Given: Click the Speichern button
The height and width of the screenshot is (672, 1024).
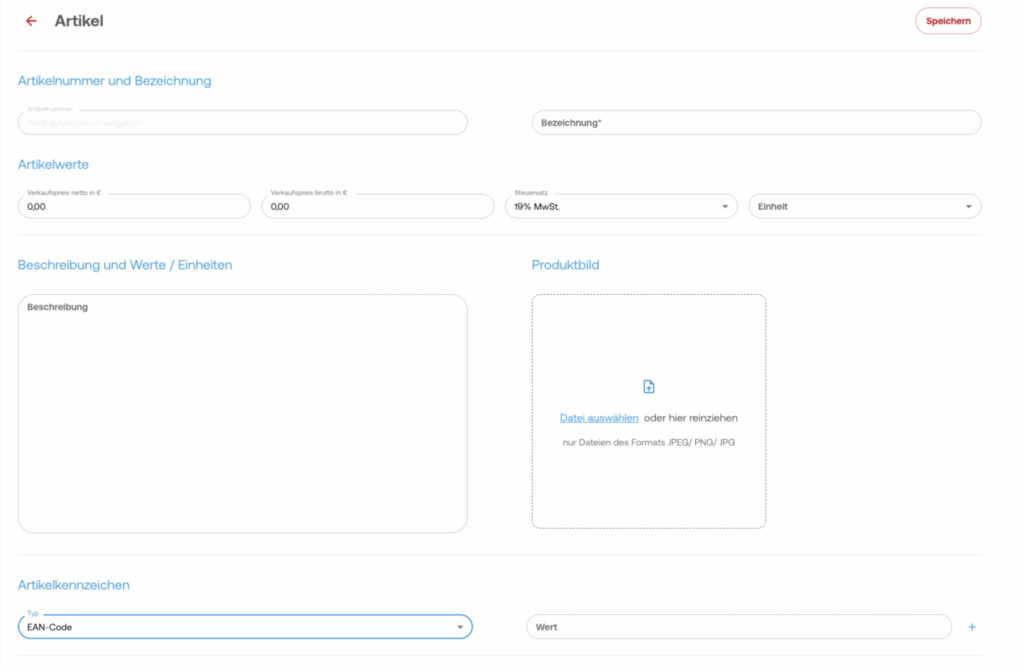Looking at the screenshot, I should (x=947, y=21).
